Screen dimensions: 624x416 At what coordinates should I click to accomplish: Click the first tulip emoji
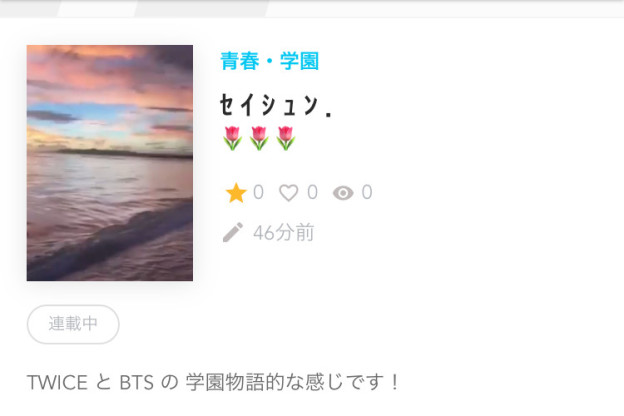(232, 138)
